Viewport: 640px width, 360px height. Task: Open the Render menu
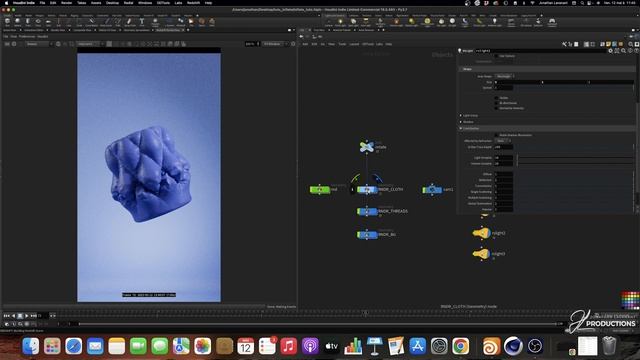coord(67,2)
